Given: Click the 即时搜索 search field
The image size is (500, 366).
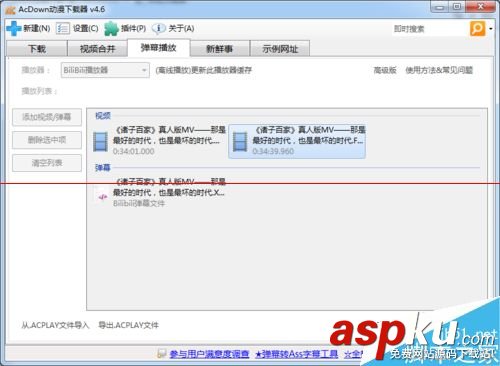Looking at the screenshot, I should click(x=430, y=29).
